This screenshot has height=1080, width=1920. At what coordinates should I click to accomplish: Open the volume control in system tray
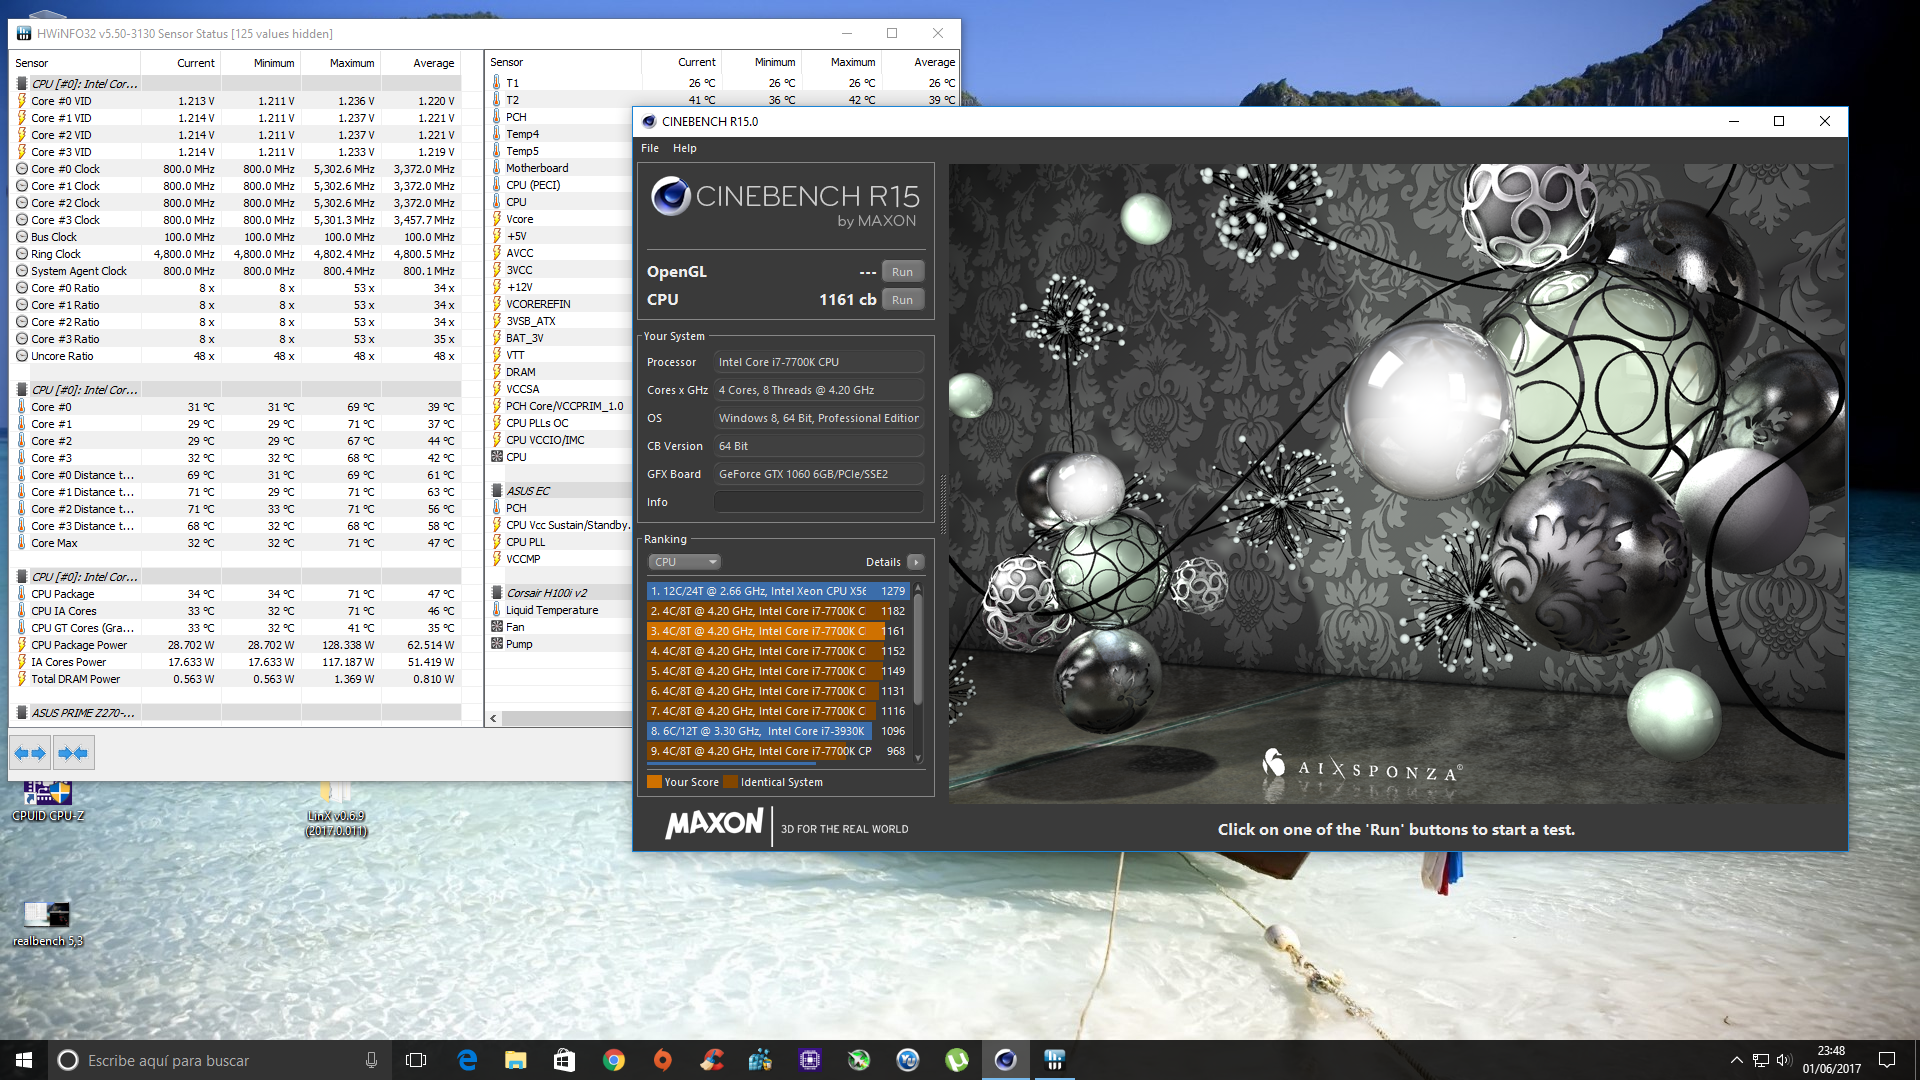[x=1784, y=1060]
